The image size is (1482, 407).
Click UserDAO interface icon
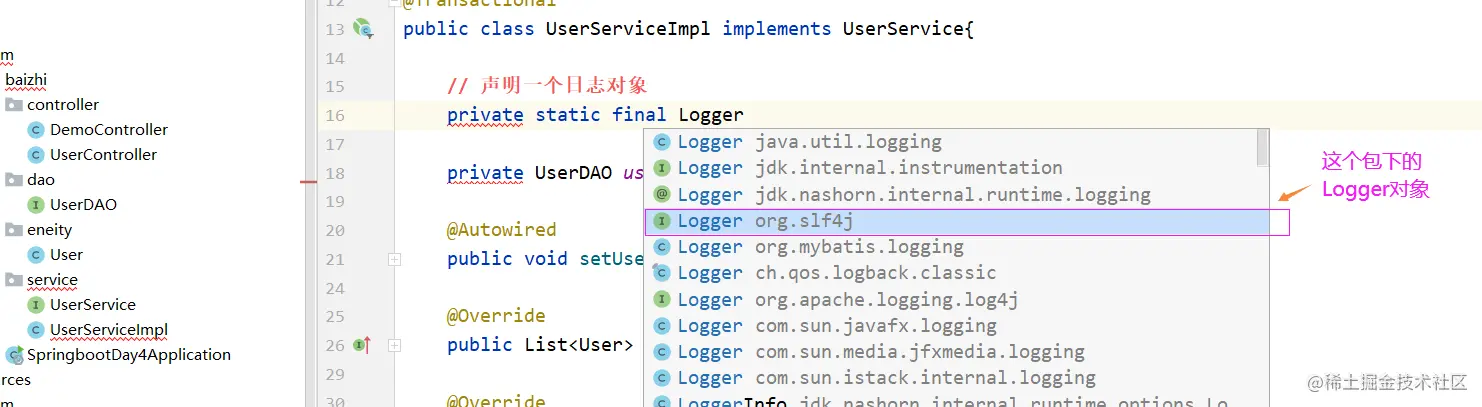36,205
